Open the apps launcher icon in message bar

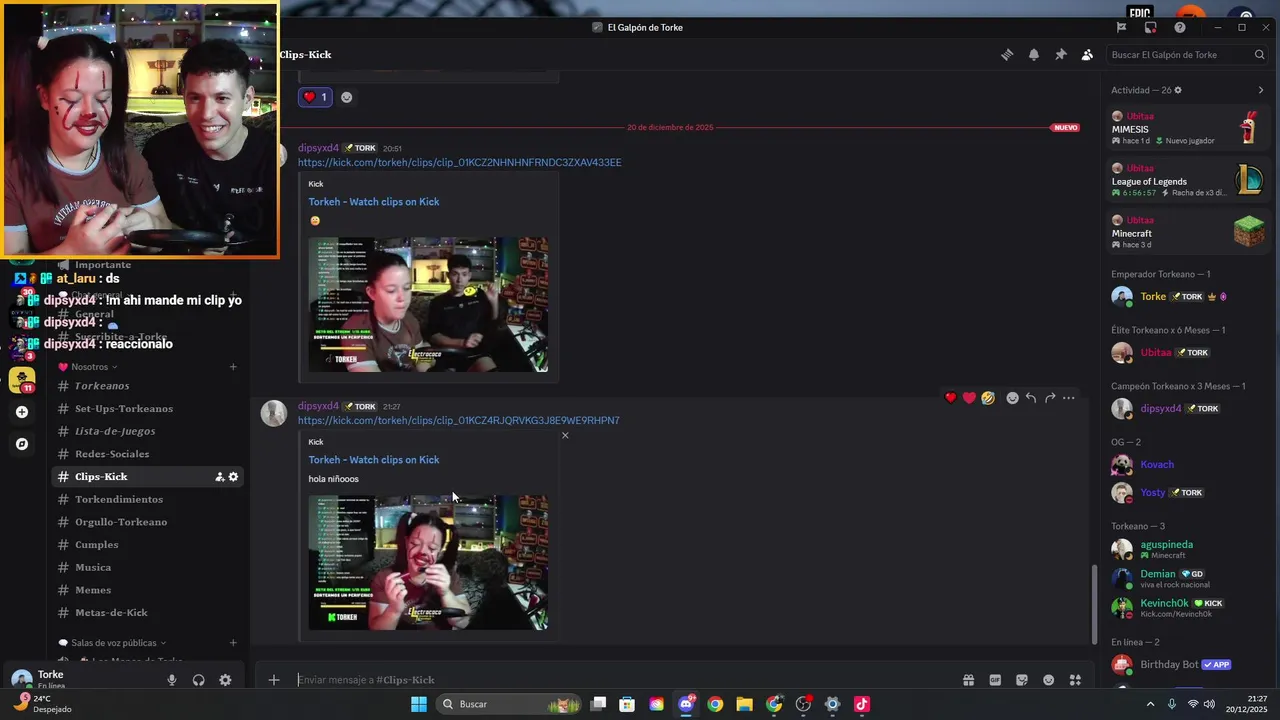click(x=1075, y=680)
